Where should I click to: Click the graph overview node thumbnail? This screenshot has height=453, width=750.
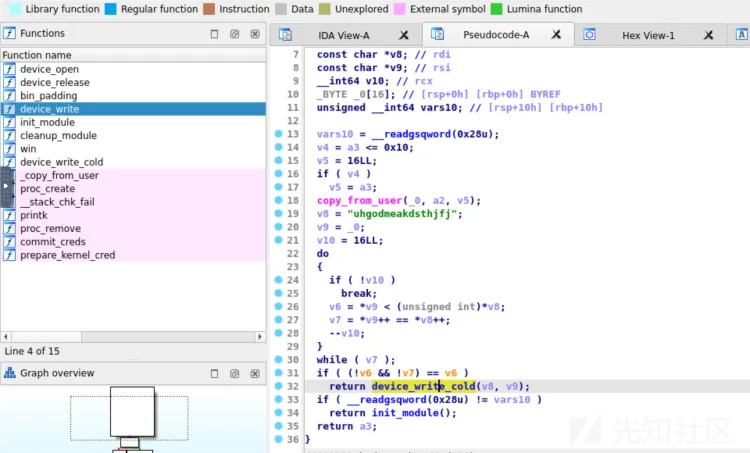pyautogui.click(x=132, y=411)
